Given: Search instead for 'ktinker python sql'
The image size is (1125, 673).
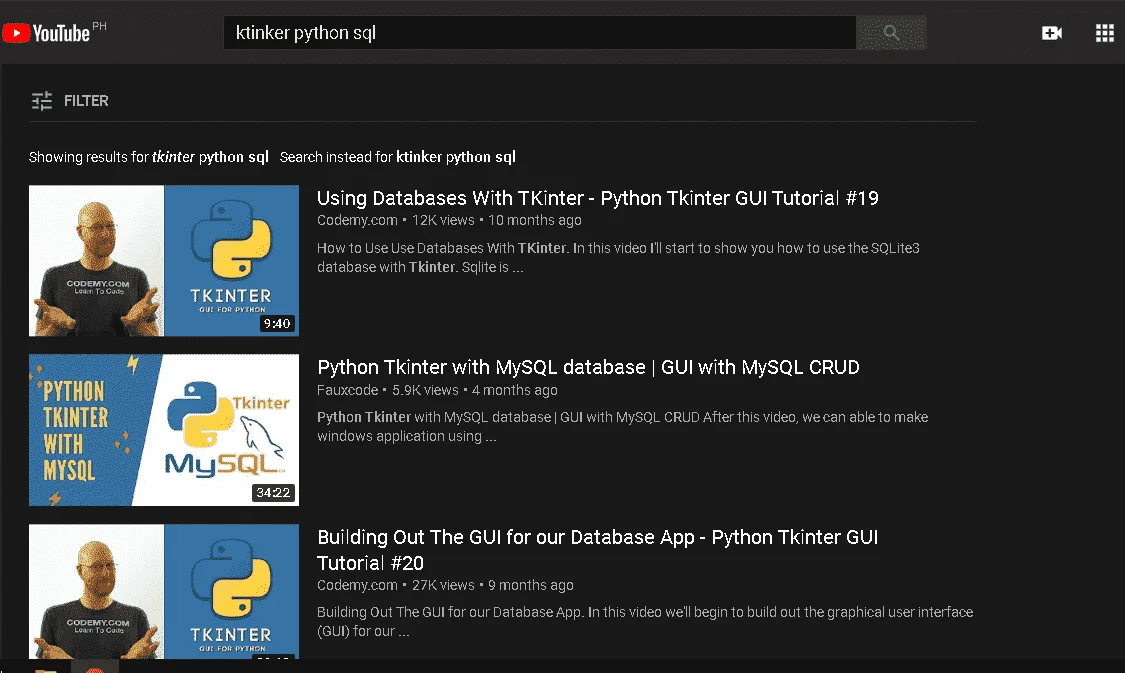Looking at the screenshot, I should point(456,156).
